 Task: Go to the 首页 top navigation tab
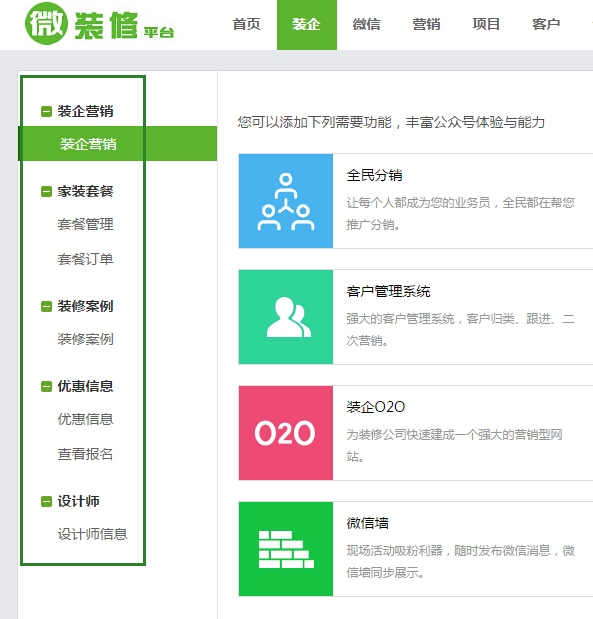(x=246, y=24)
